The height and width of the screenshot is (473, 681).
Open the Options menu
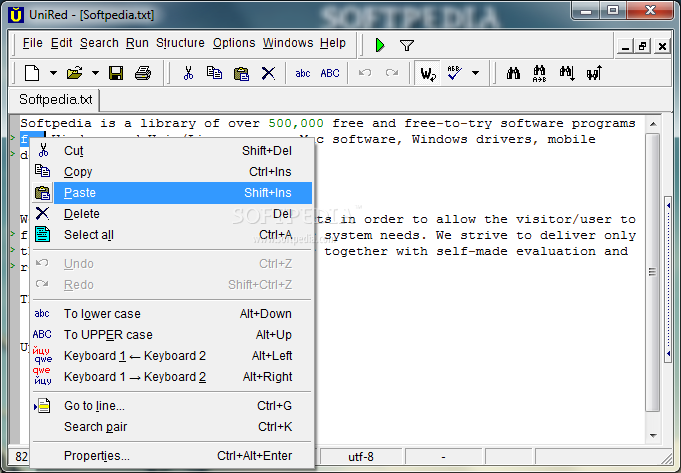tap(234, 43)
